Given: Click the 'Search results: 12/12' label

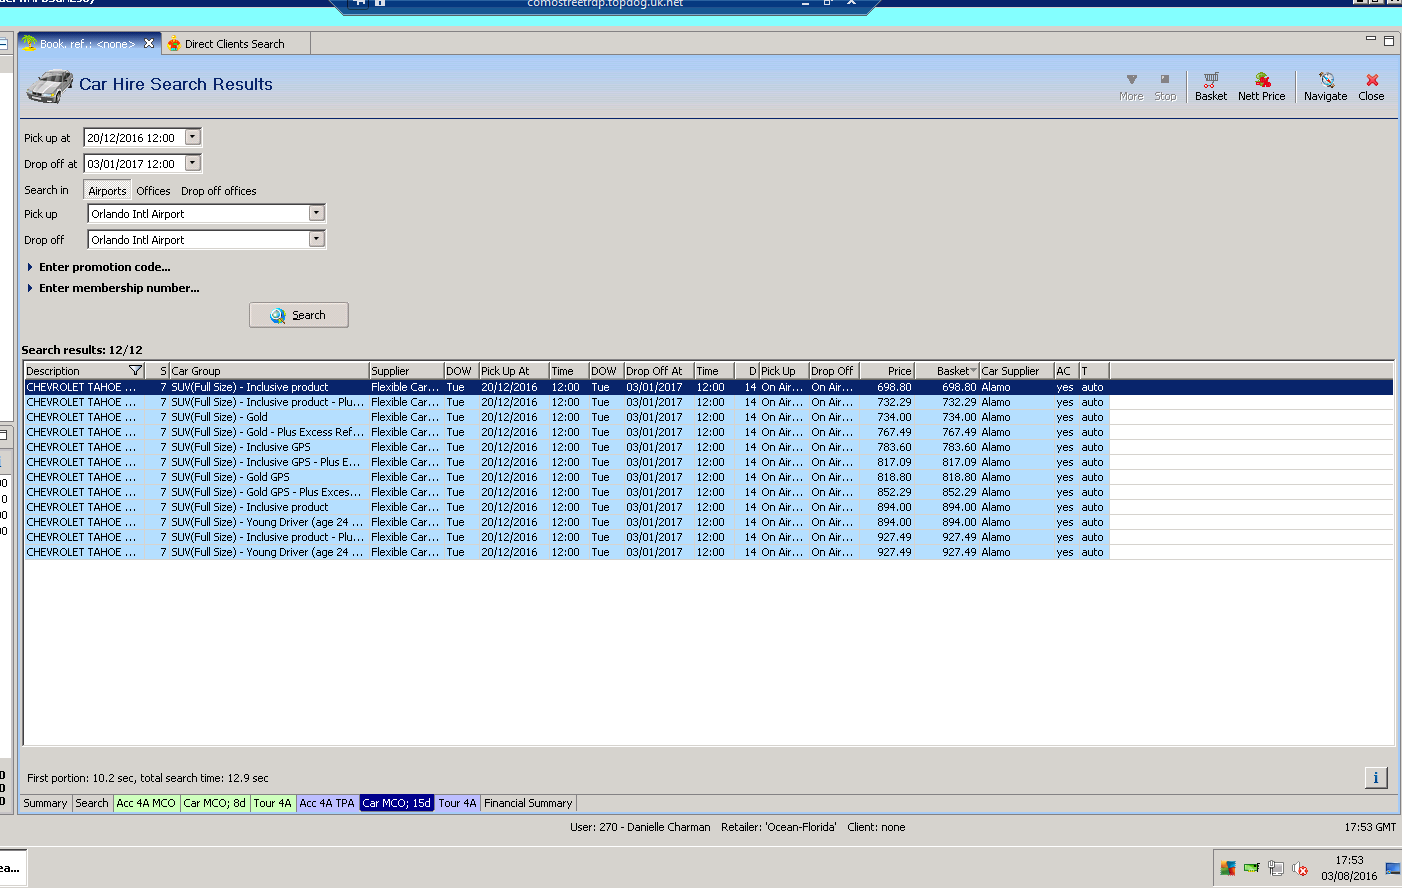Looking at the screenshot, I should pyautogui.click(x=82, y=350).
